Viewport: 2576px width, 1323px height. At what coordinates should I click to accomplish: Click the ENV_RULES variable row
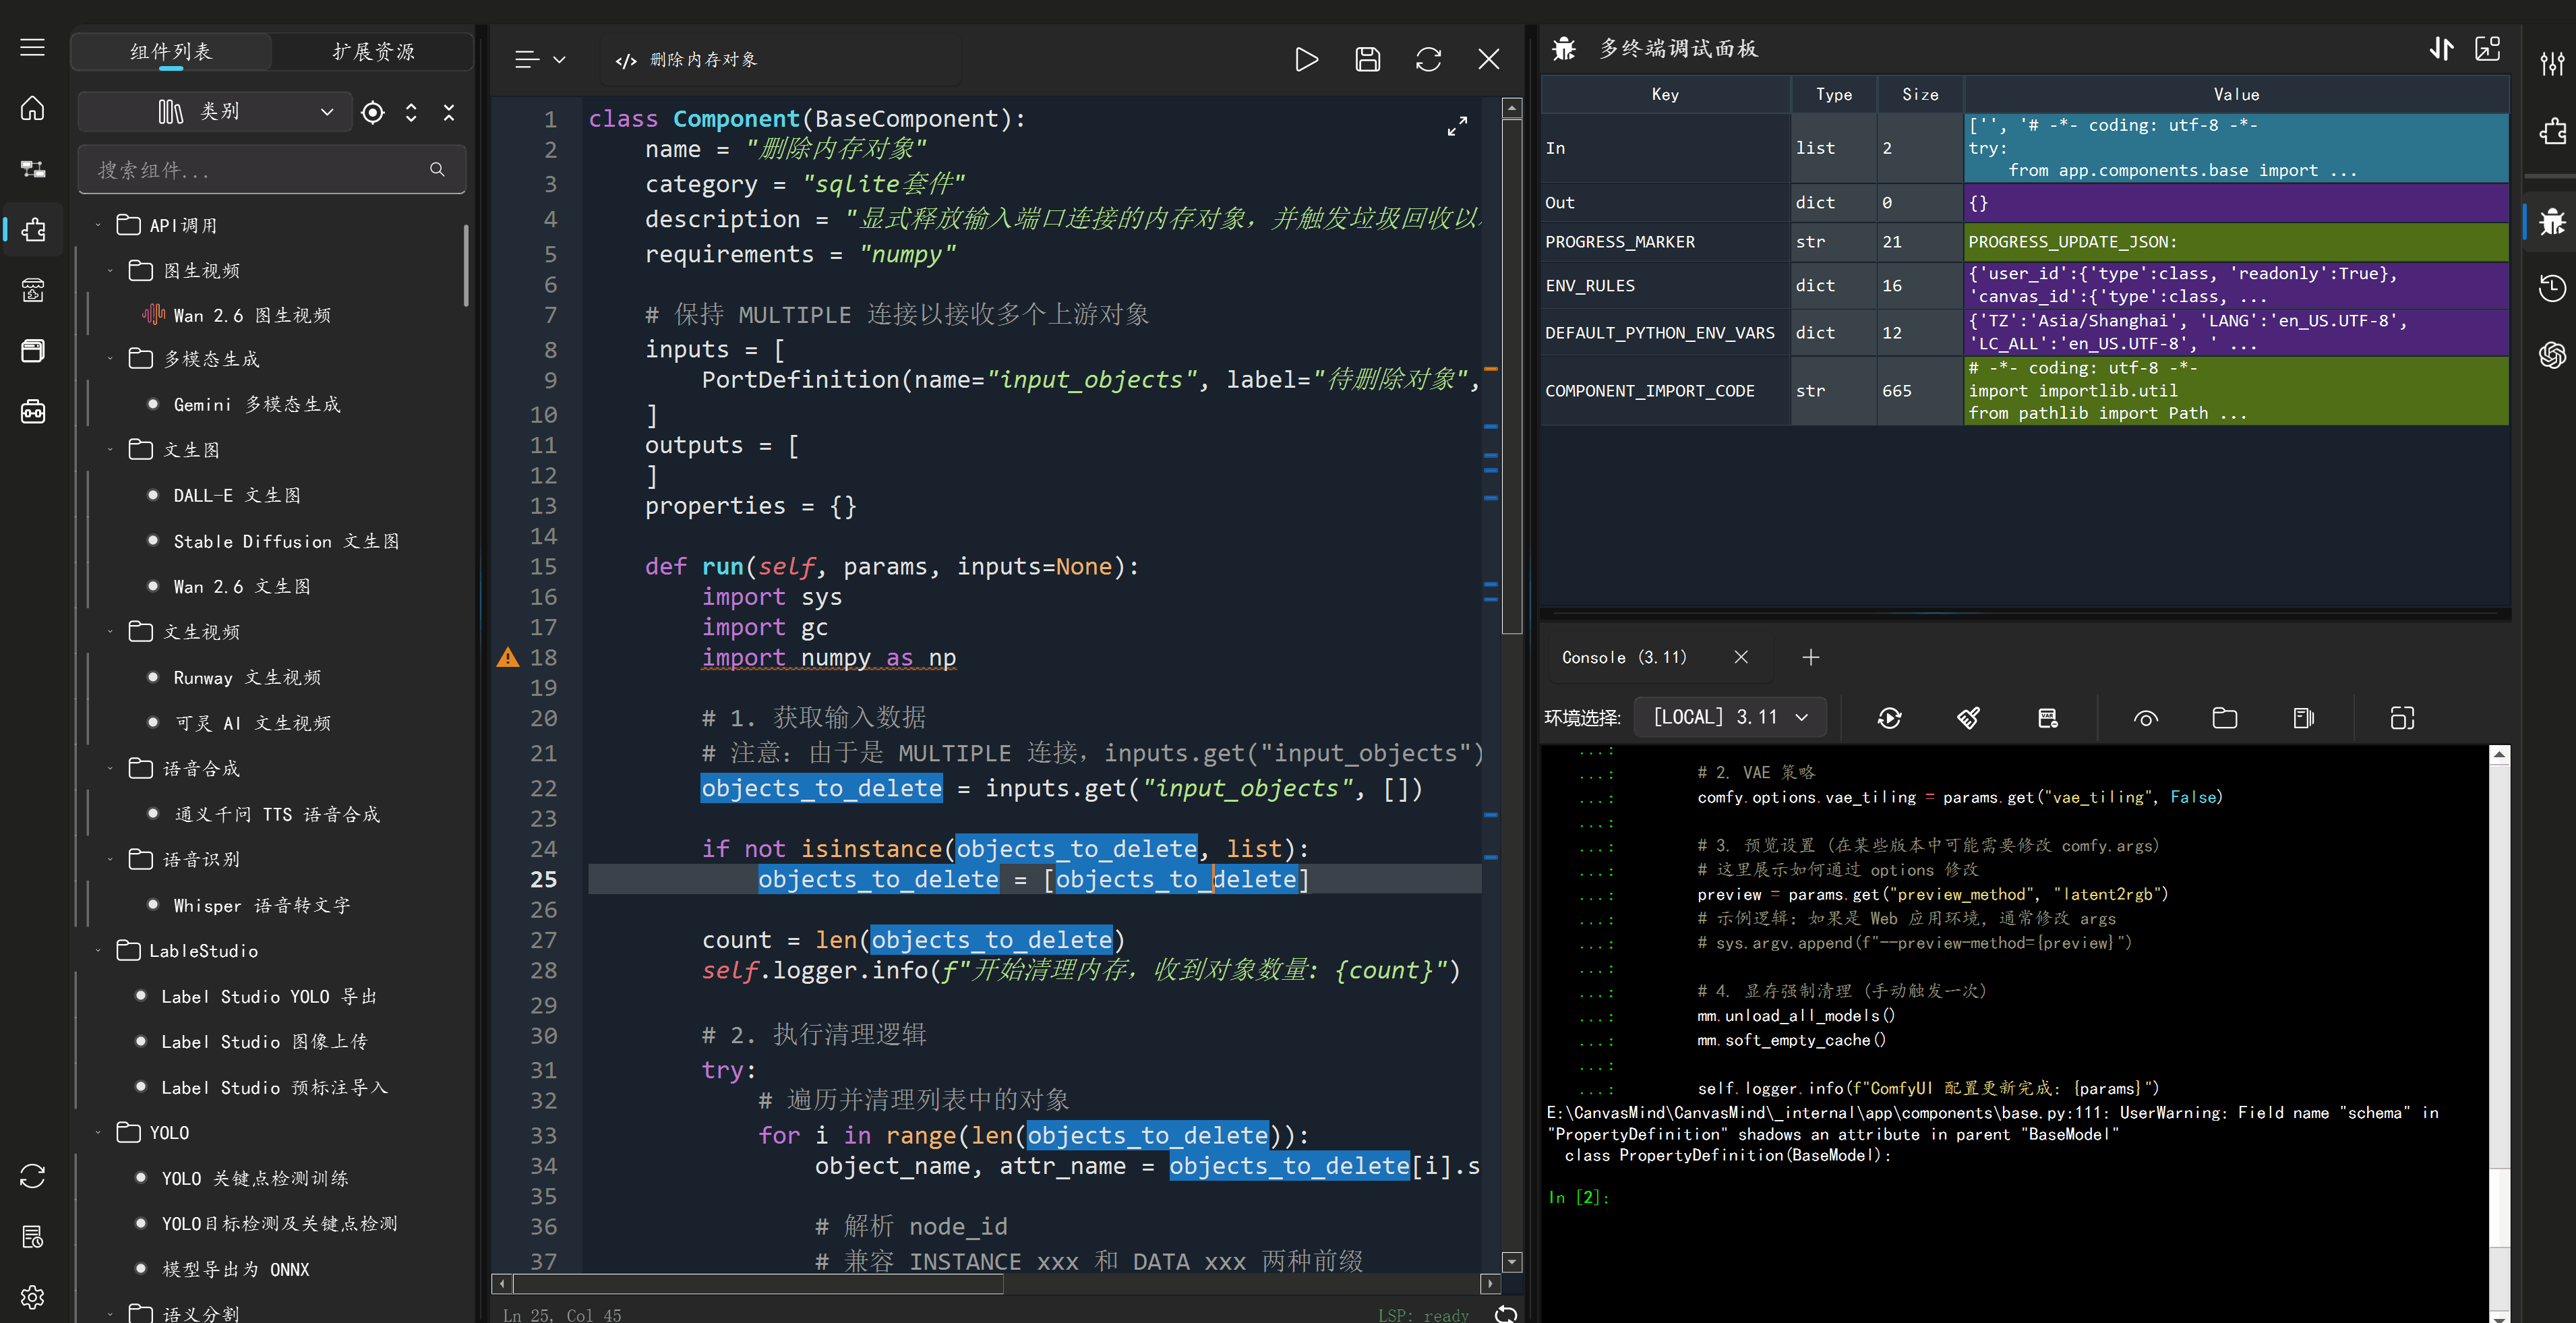tap(2025, 285)
